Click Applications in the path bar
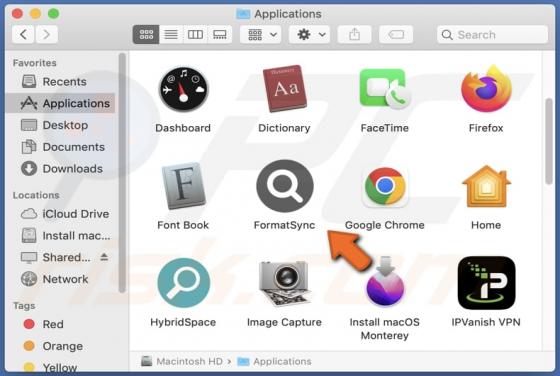The width and height of the screenshot is (560, 376). click(274, 361)
